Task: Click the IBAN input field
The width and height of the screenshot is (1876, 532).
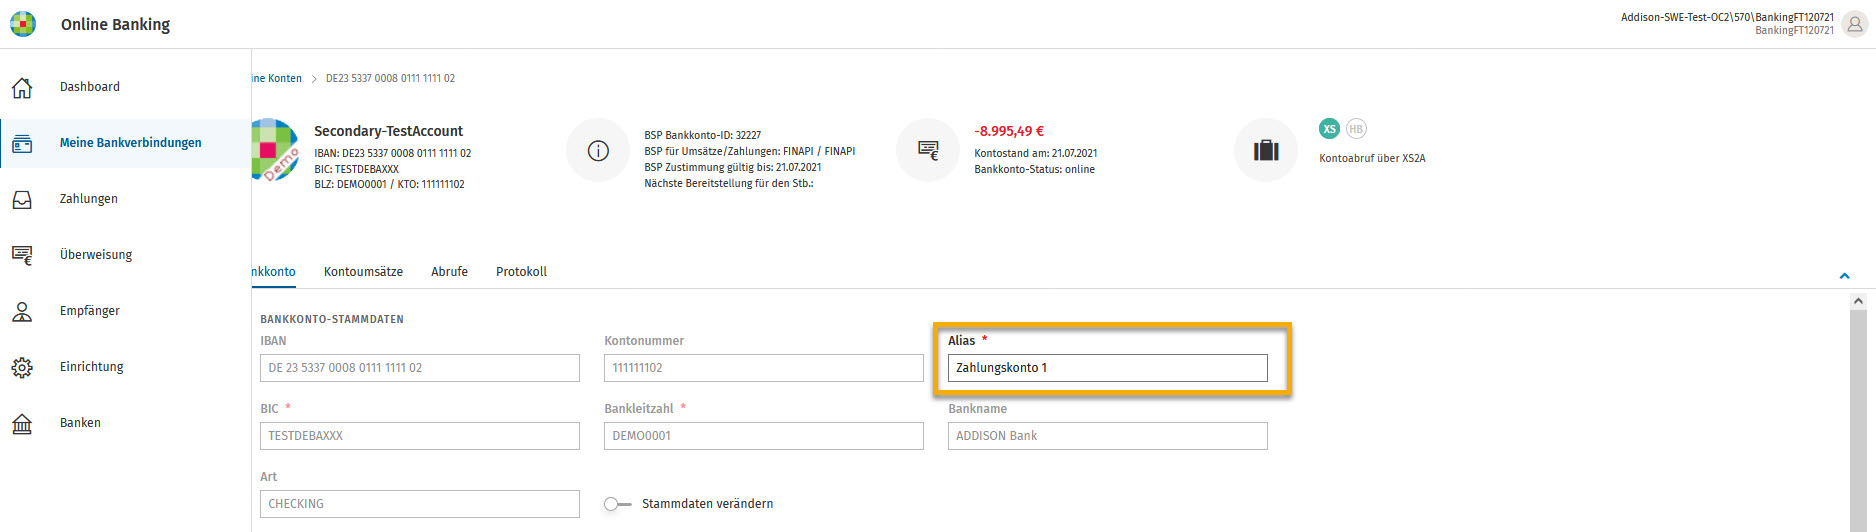Action: [x=420, y=368]
